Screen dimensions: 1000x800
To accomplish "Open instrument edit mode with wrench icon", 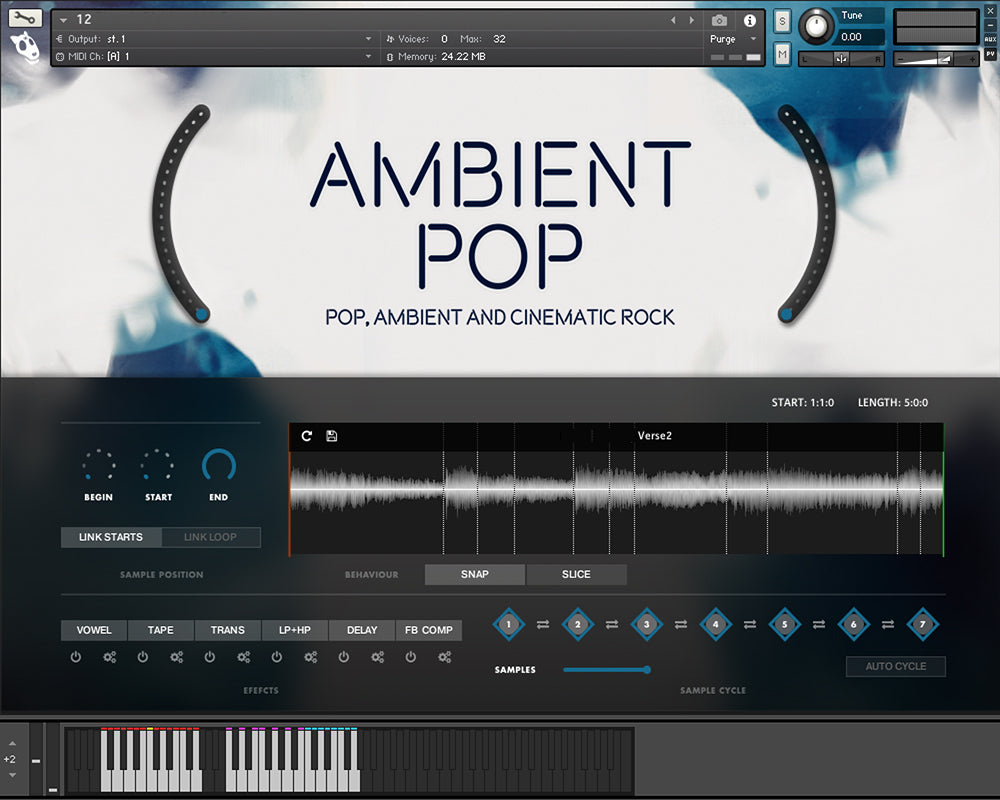I will pos(25,18).
